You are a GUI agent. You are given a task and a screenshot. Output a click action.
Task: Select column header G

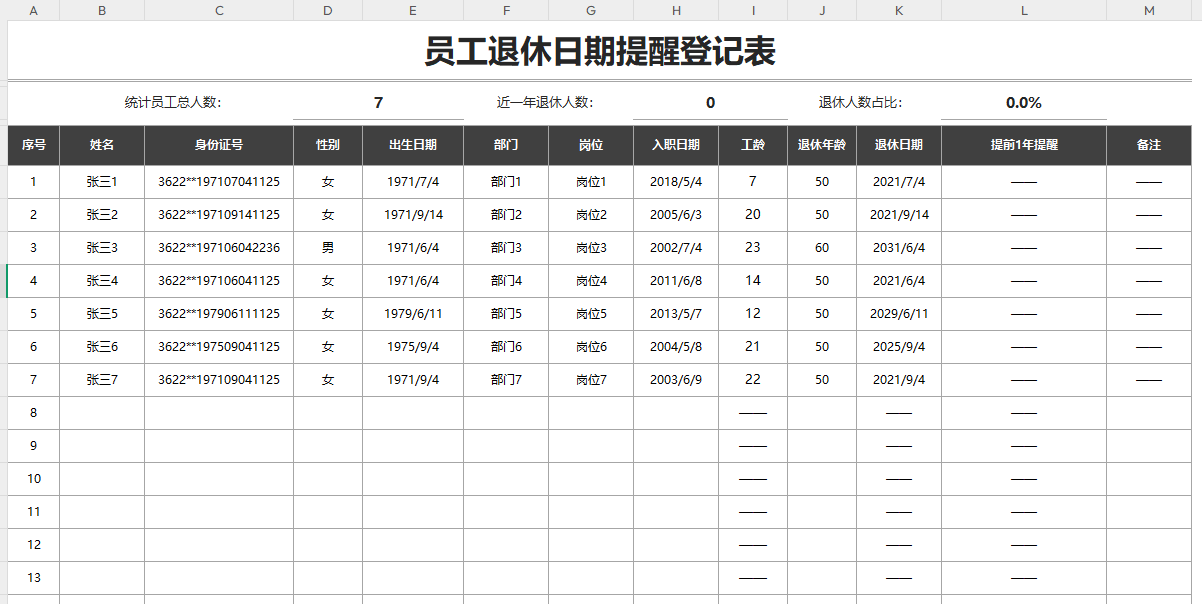point(590,11)
